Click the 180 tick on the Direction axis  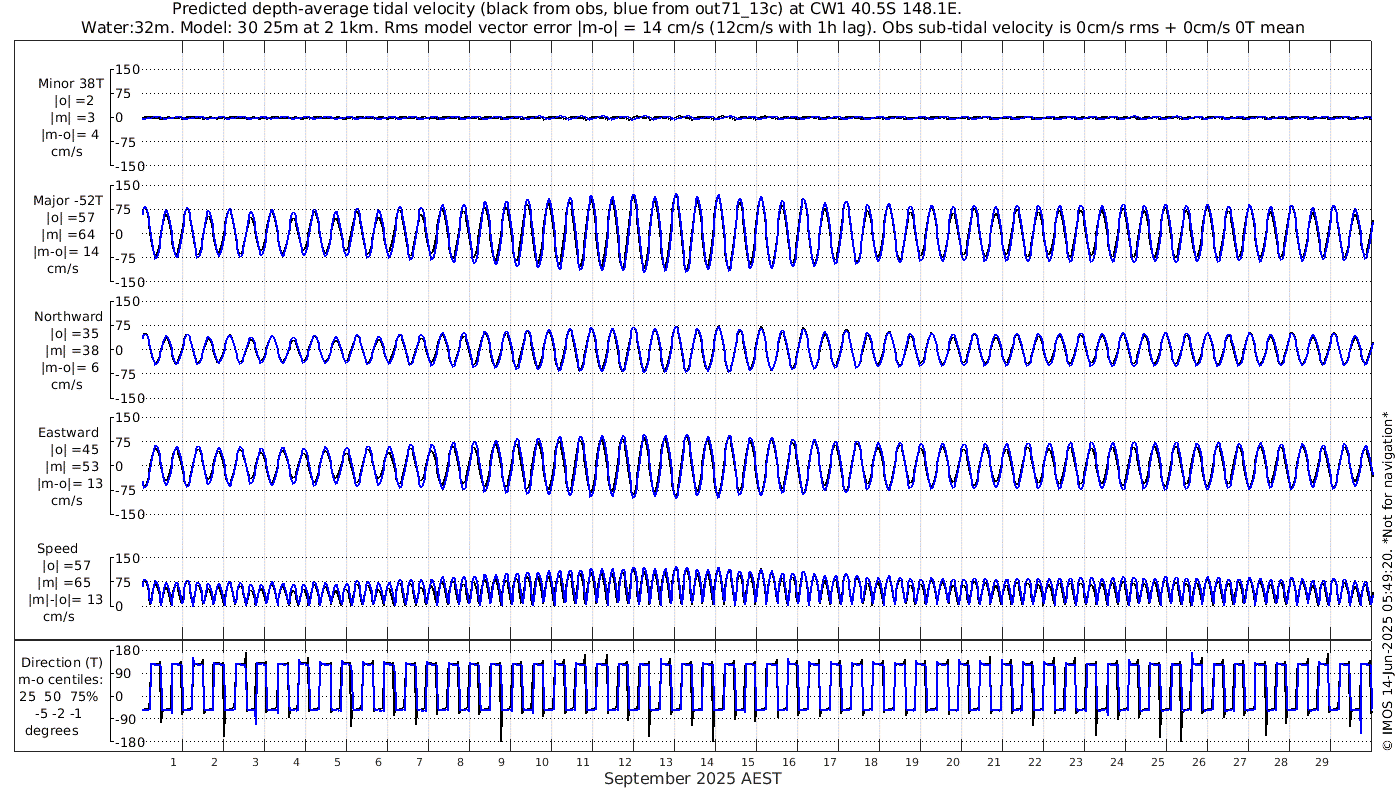[124, 651]
